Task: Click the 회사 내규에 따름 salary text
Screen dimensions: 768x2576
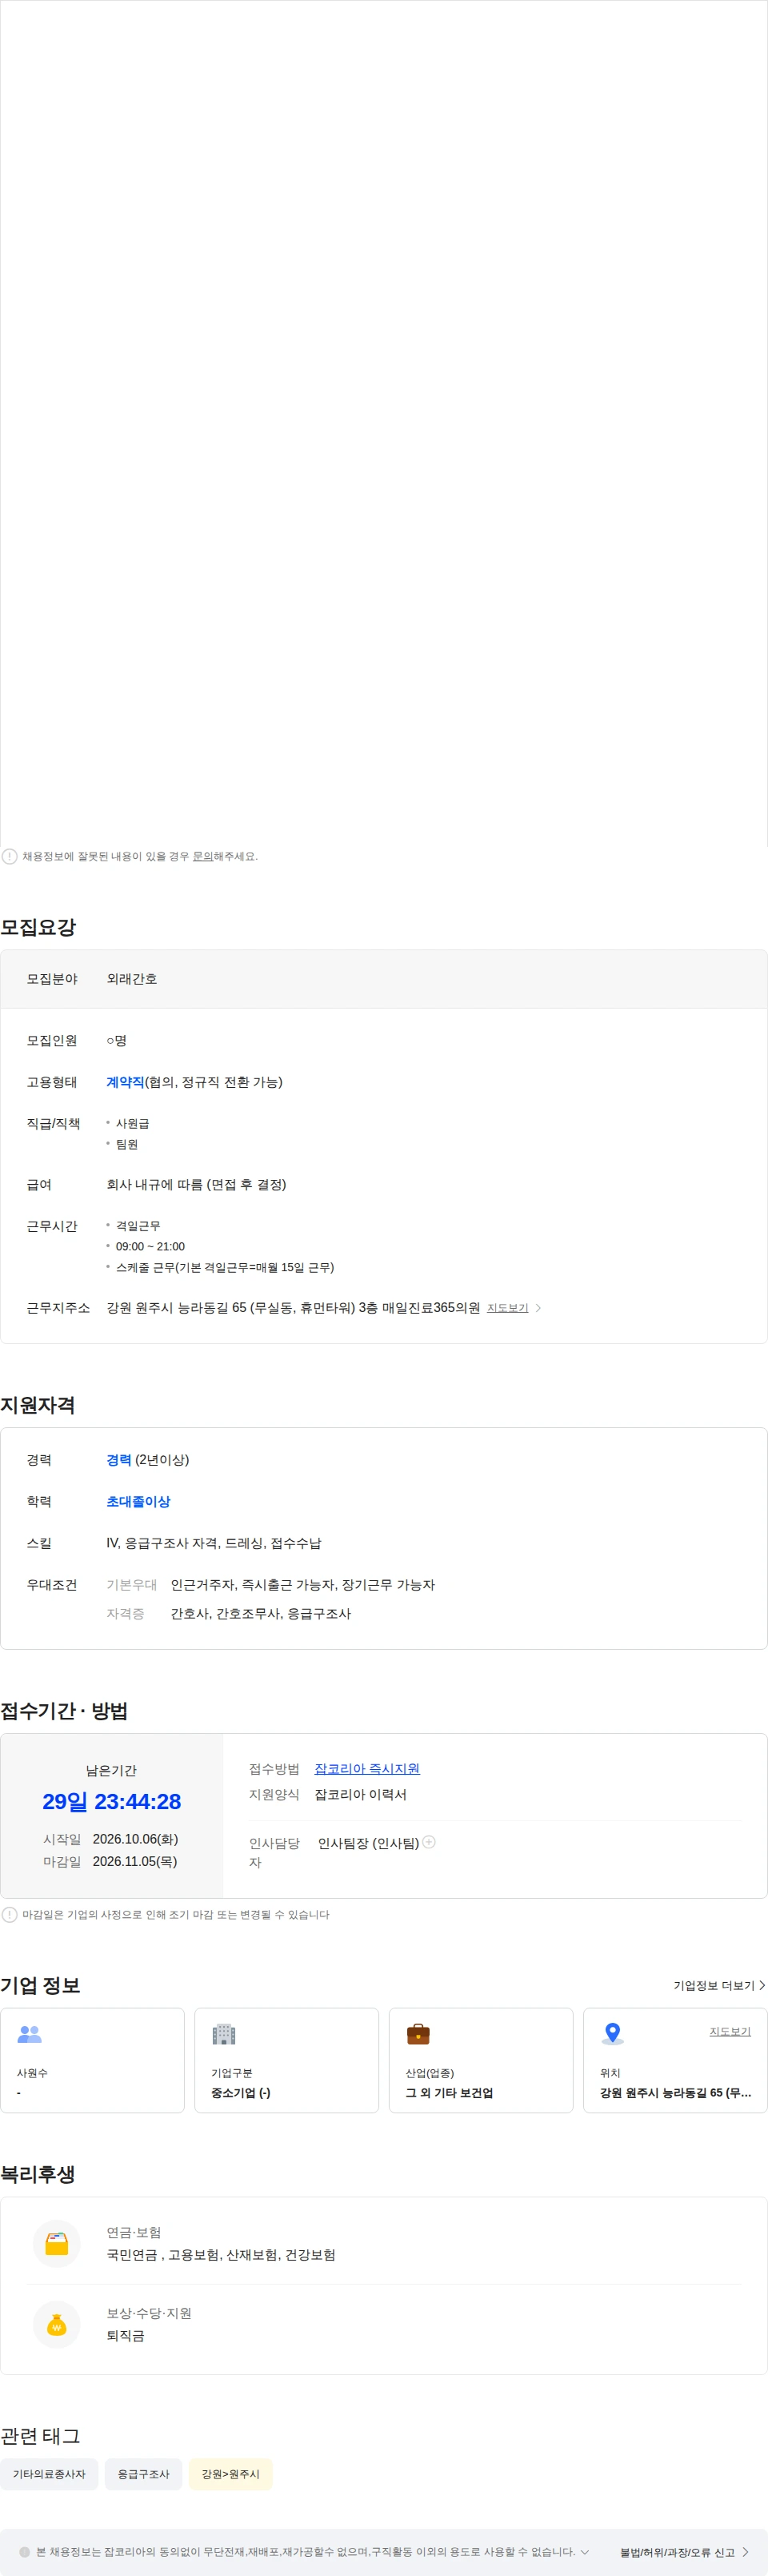Action: [x=196, y=1185]
